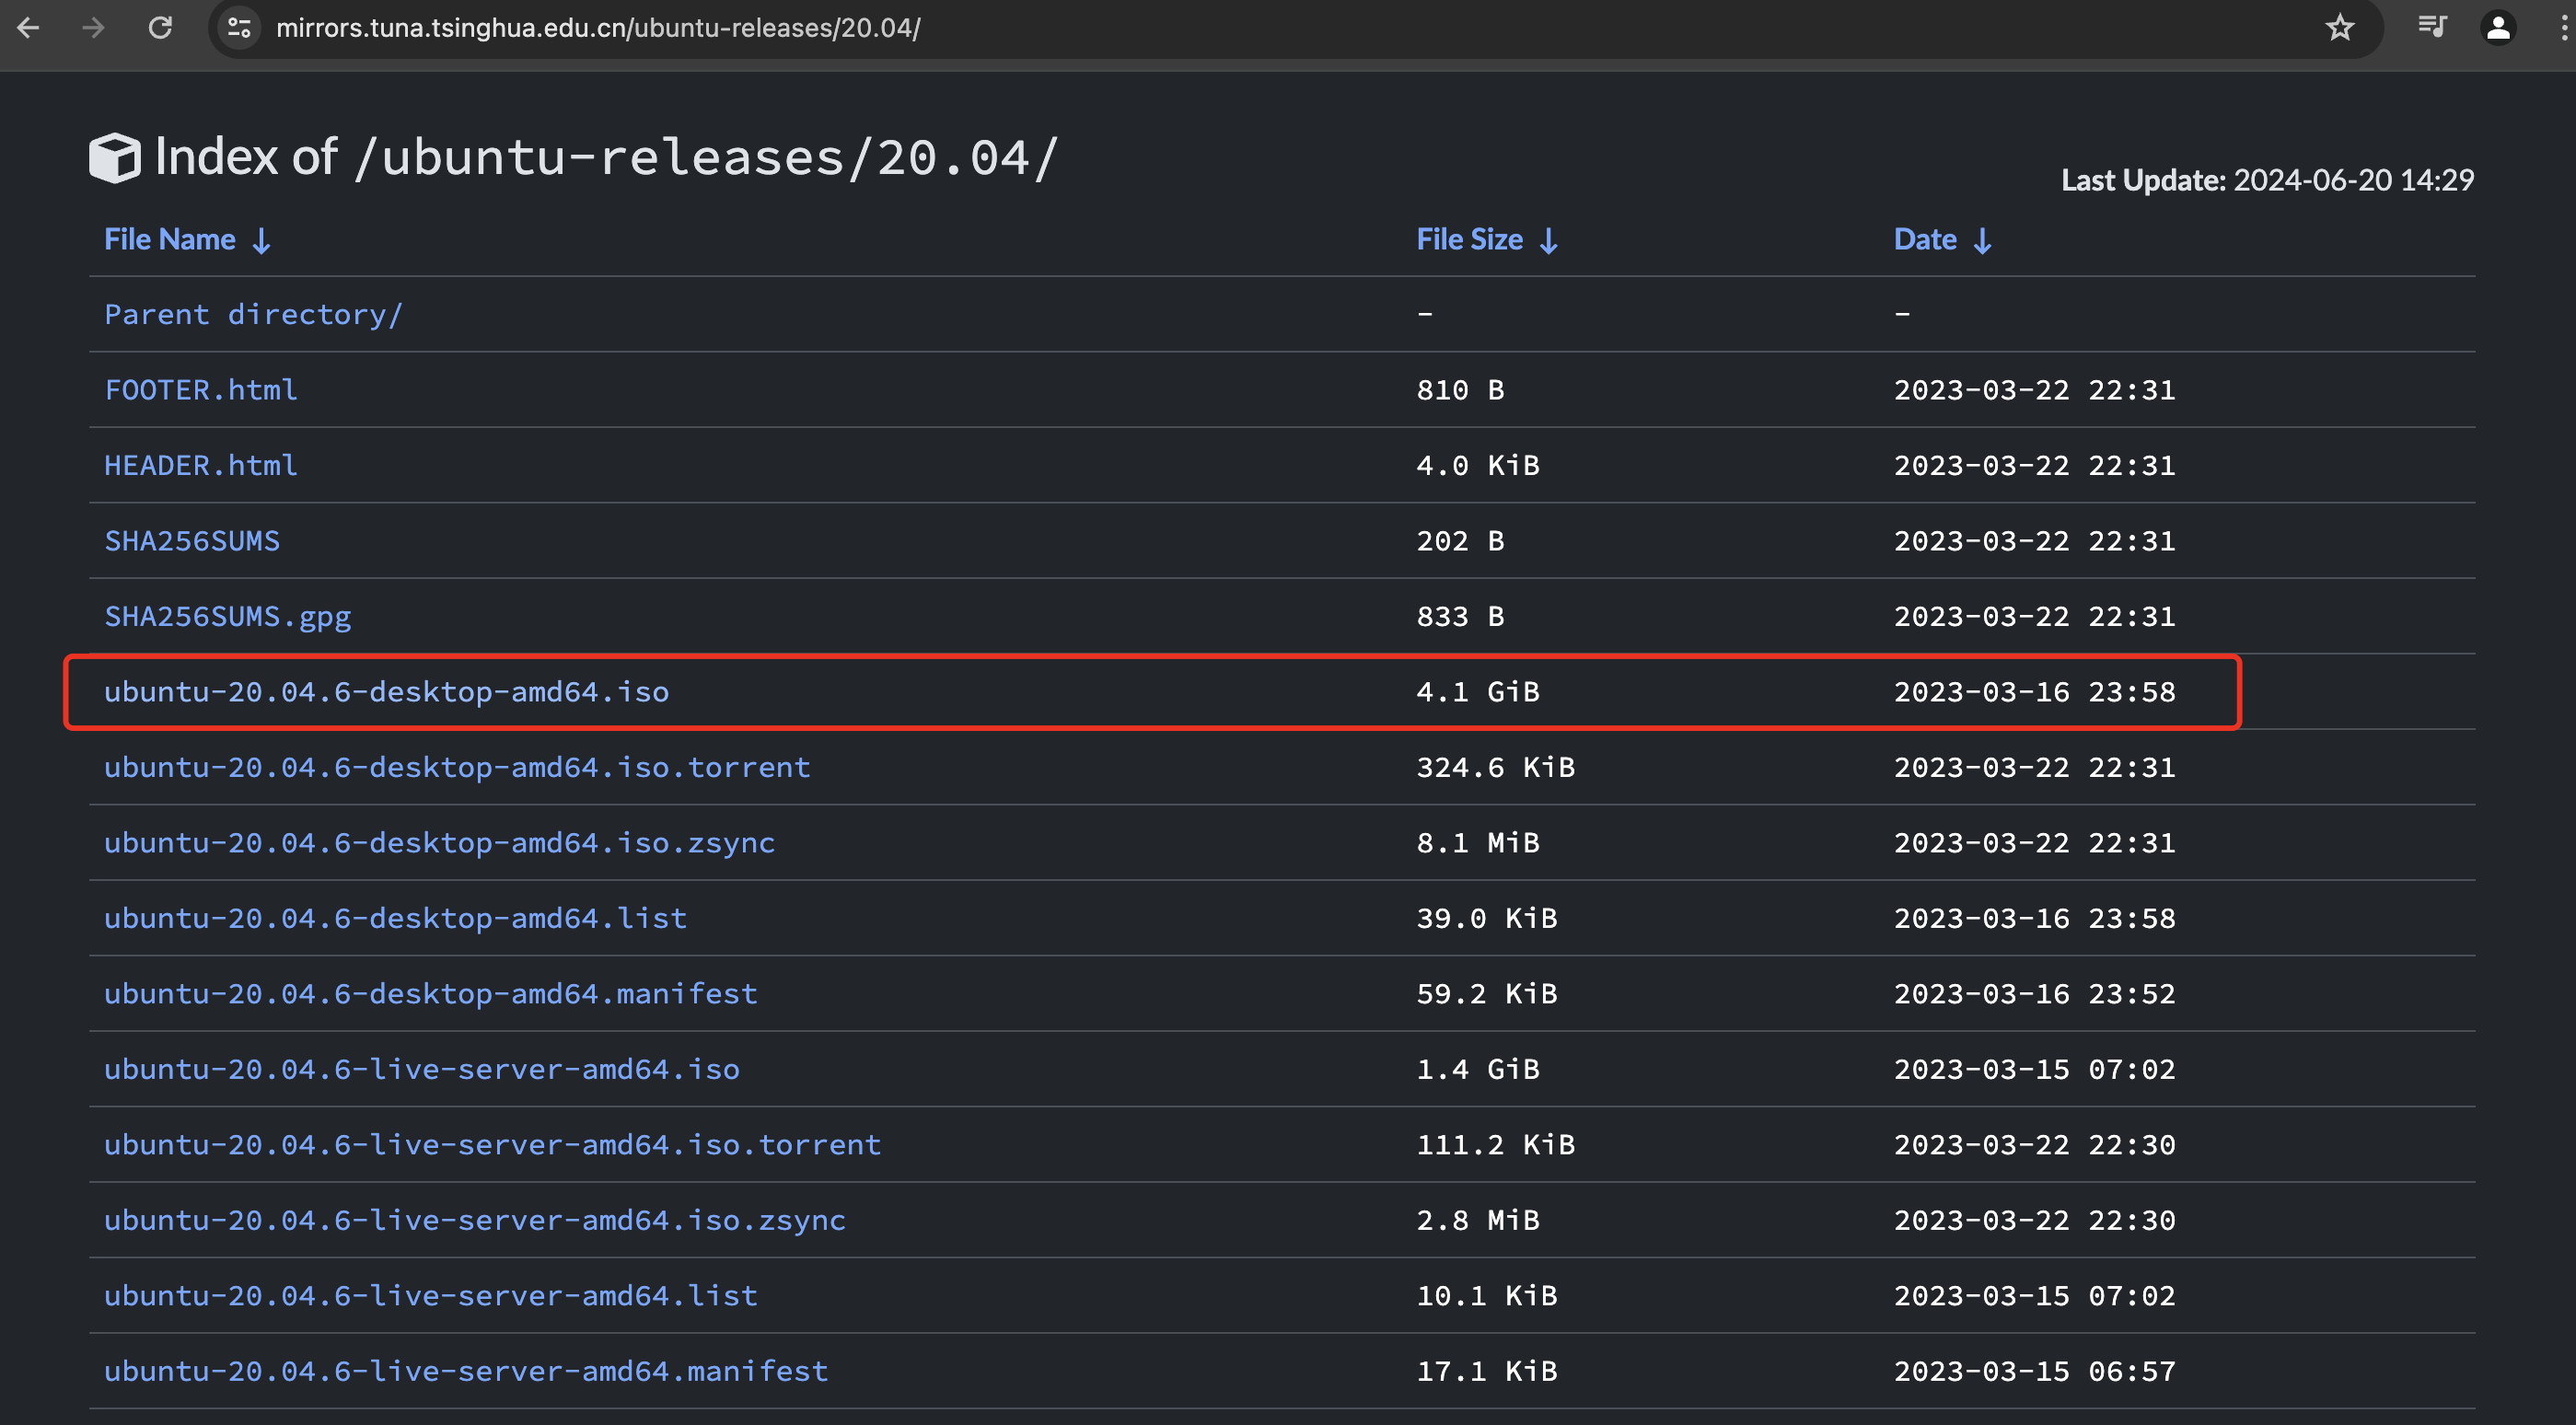The image size is (2576, 1425).
Task: Click the 202 B size value
Action: click(1460, 540)
